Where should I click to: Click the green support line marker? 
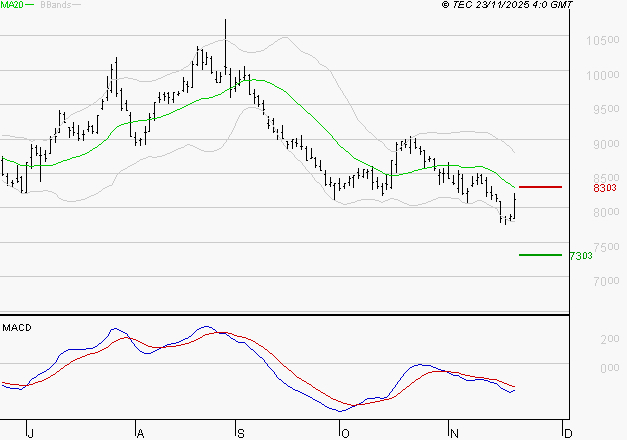[x=540, y=255]
